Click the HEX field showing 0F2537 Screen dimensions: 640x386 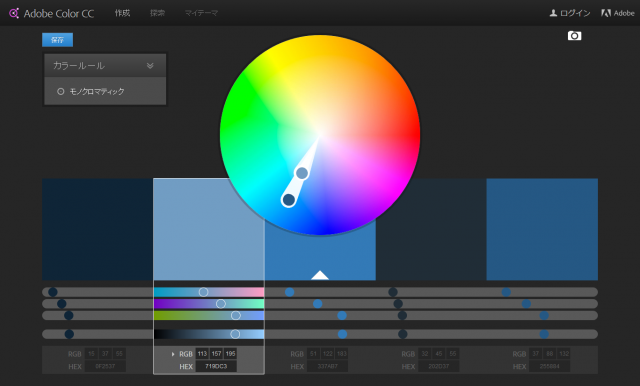(x=105, y=366)
